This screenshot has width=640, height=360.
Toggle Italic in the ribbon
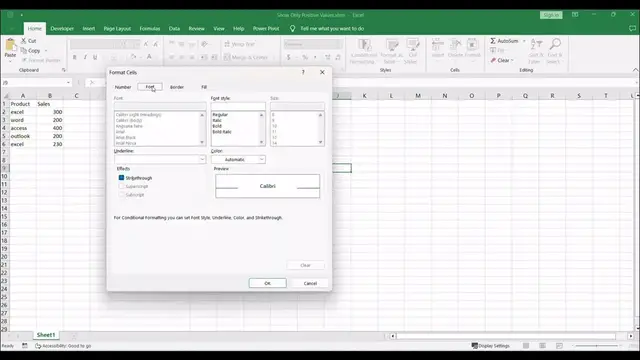tap(85, 58)
